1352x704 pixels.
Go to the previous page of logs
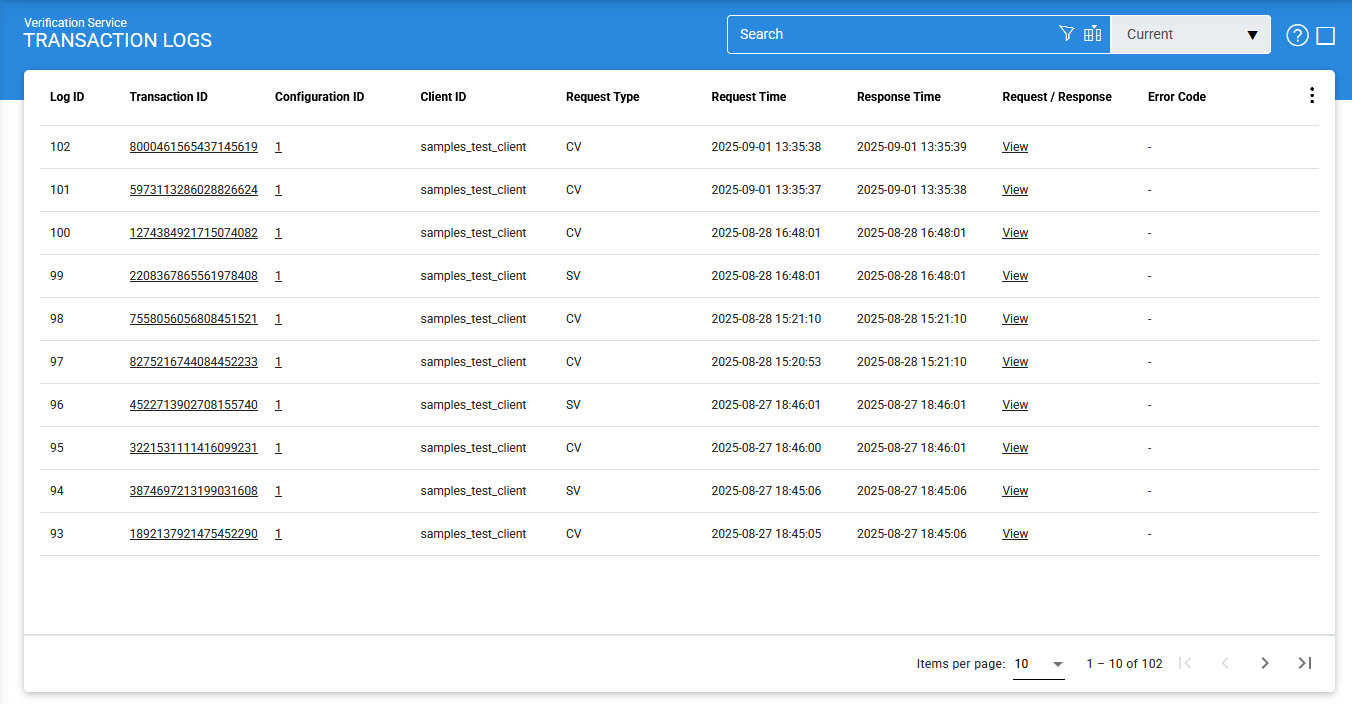pyautogui.click(x=1225, y=663)
